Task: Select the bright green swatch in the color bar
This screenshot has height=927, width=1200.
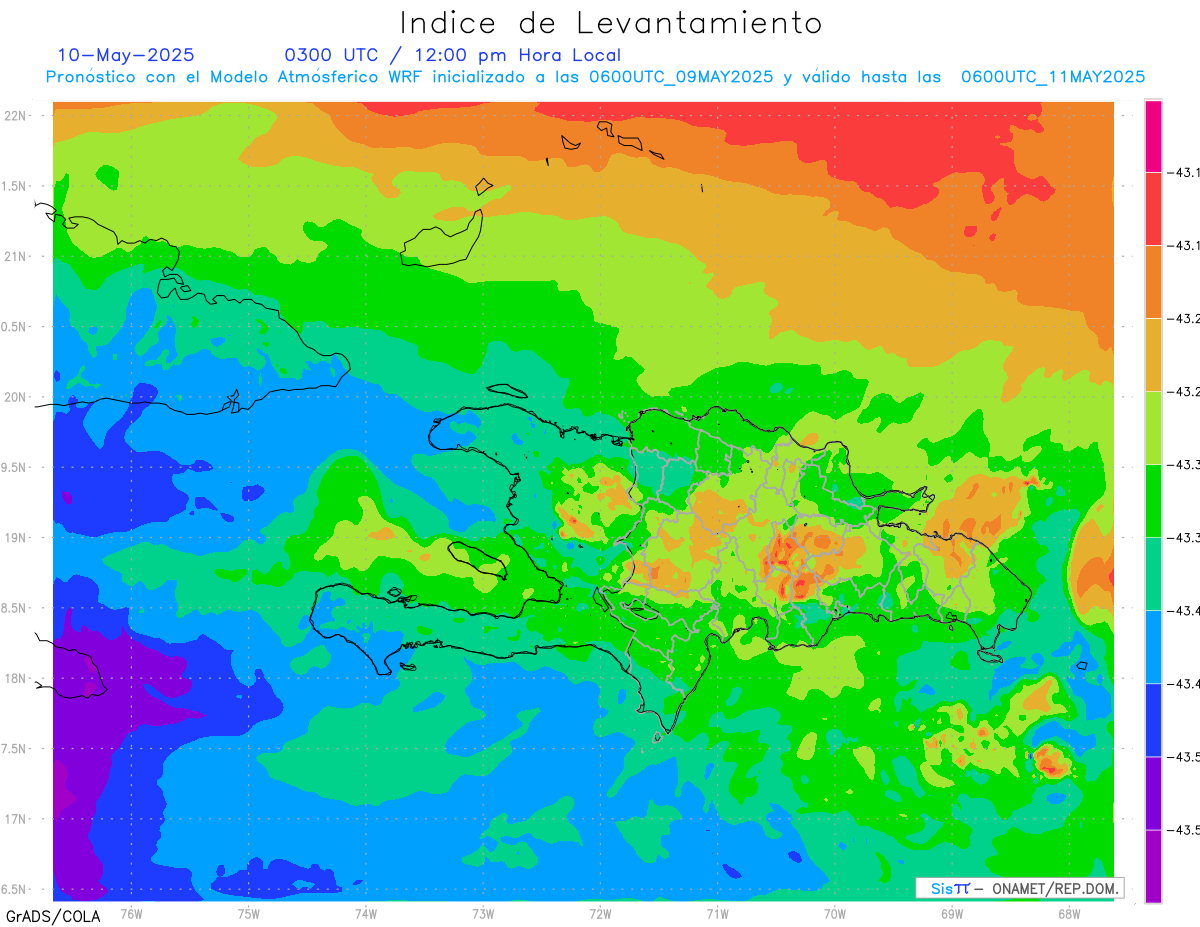Action: [1153, 501]
